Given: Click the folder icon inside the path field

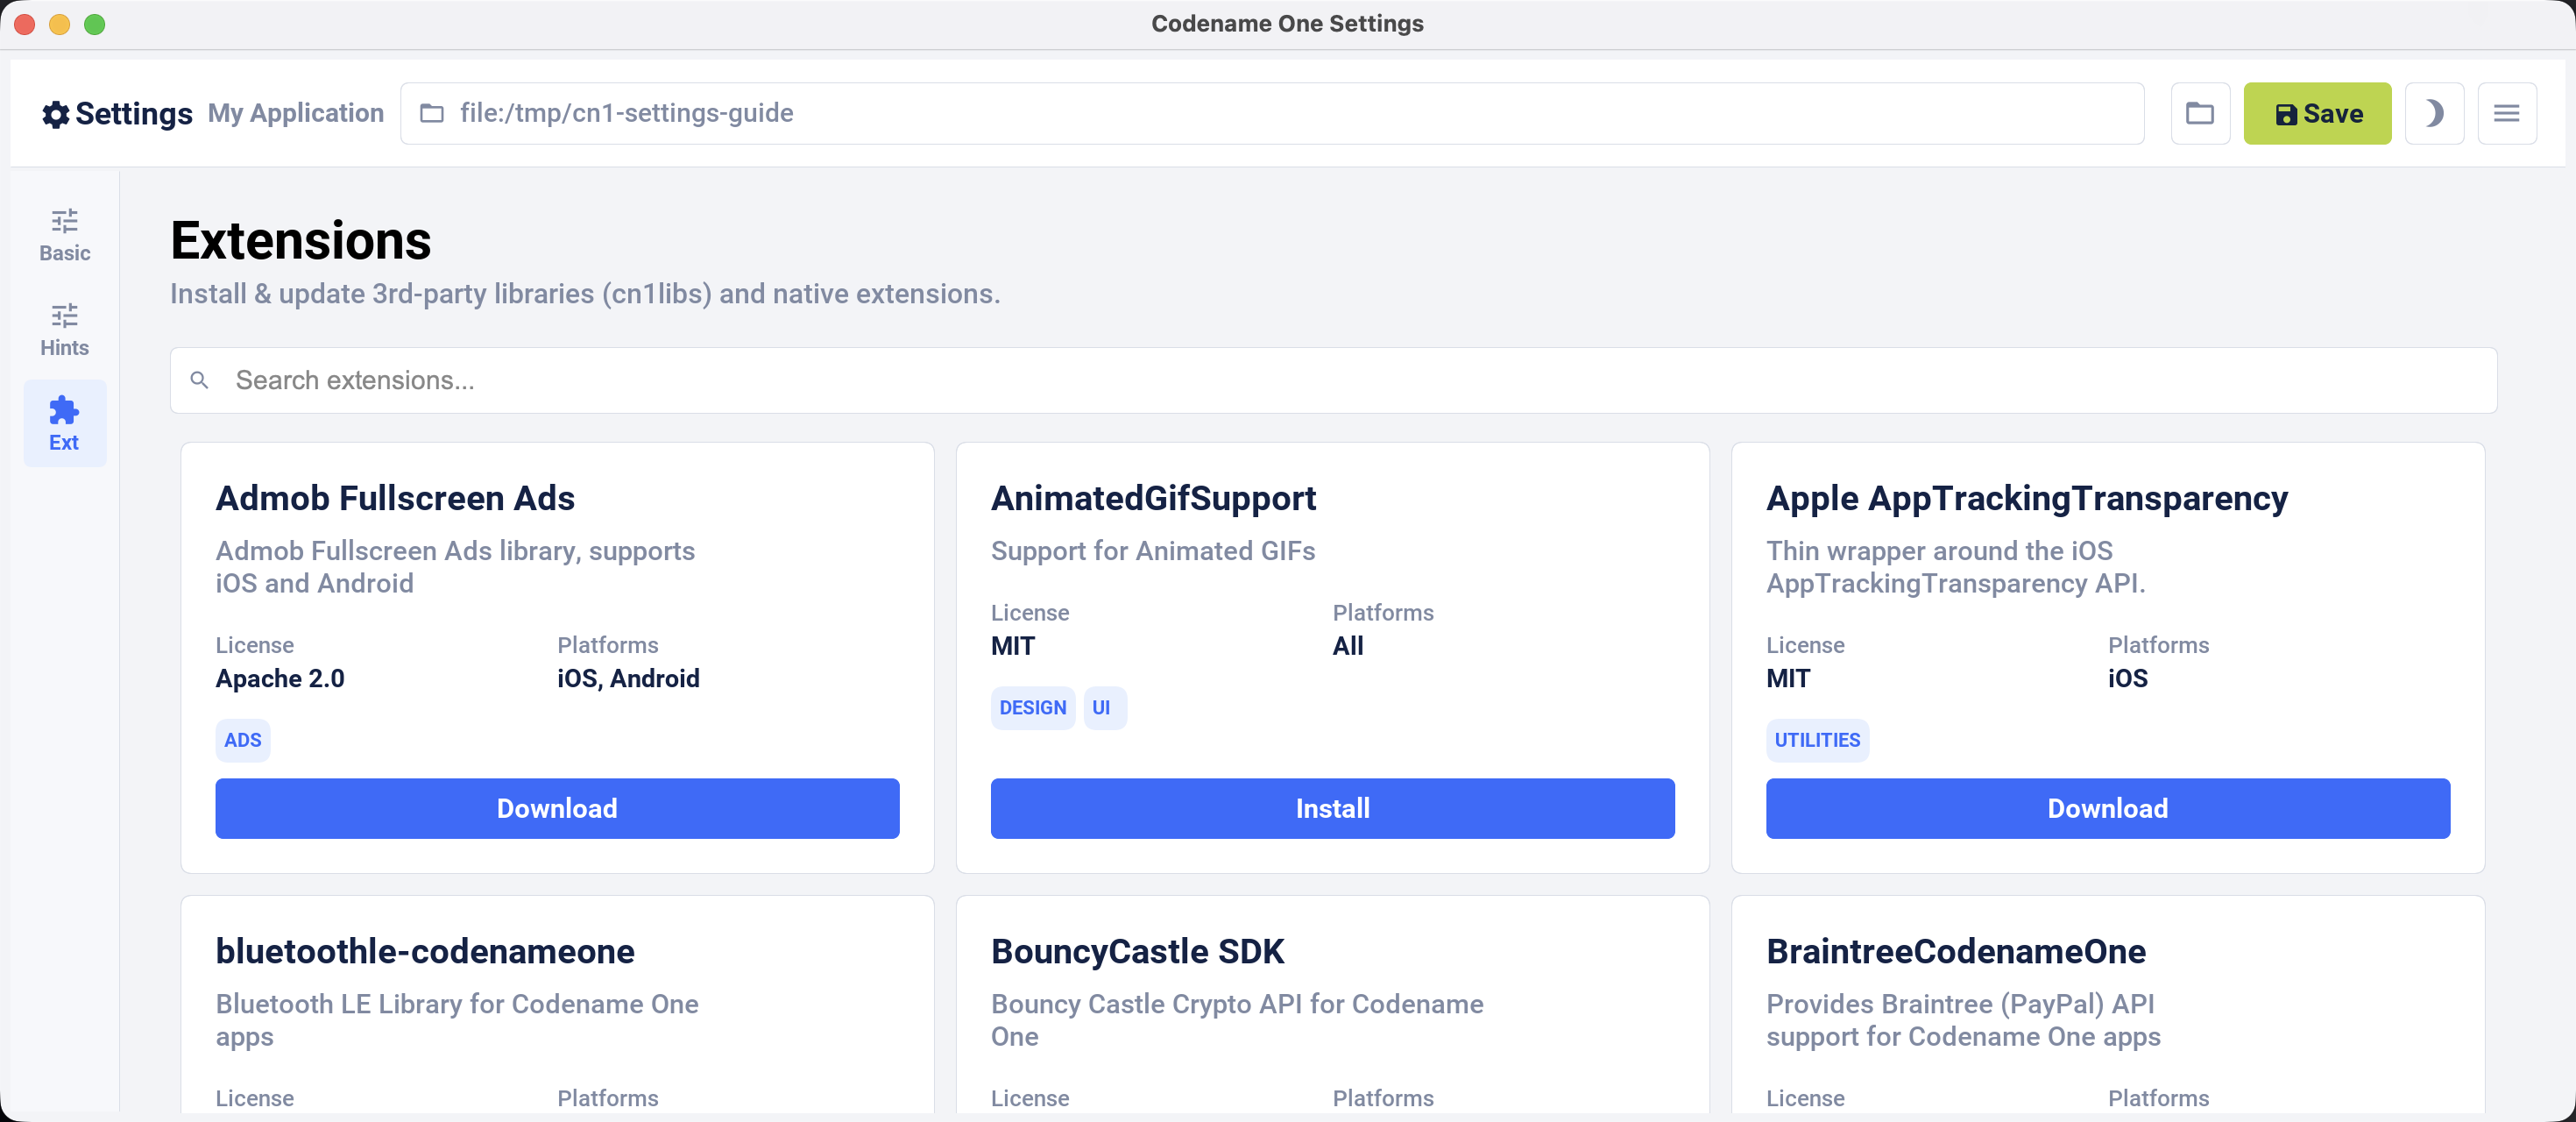Looking at the screenshot, I should coord(431,113).
